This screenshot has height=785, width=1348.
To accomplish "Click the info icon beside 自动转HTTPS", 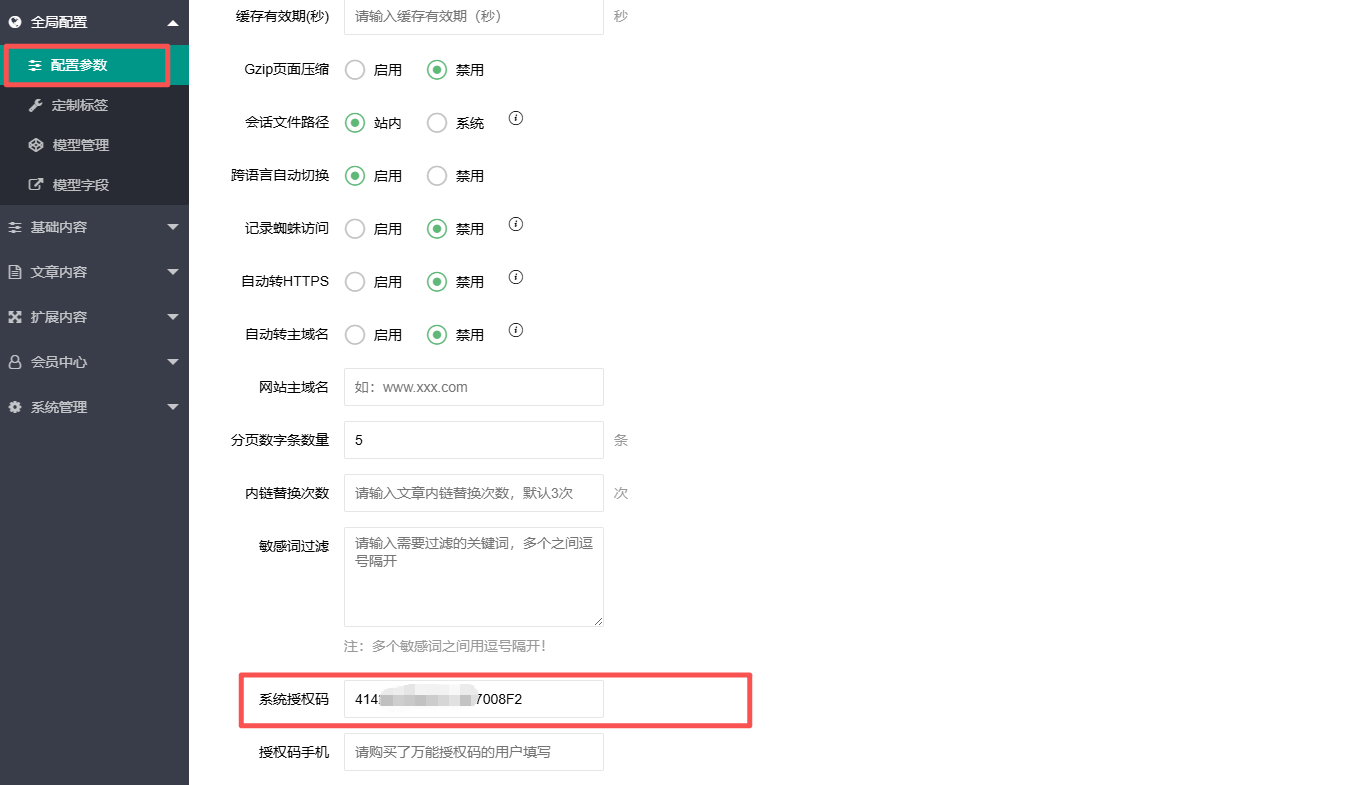I will click(516, 277).
